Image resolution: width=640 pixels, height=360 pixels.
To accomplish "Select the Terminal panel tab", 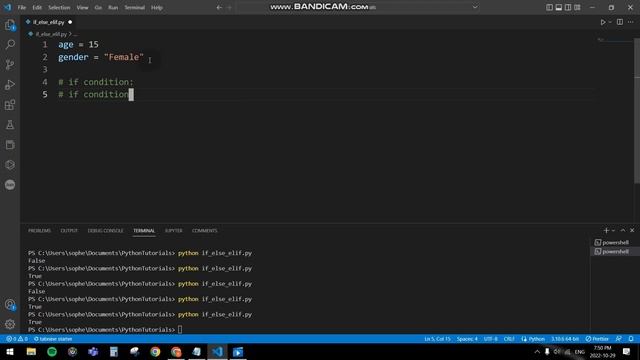I will click(x=144, y=231).
